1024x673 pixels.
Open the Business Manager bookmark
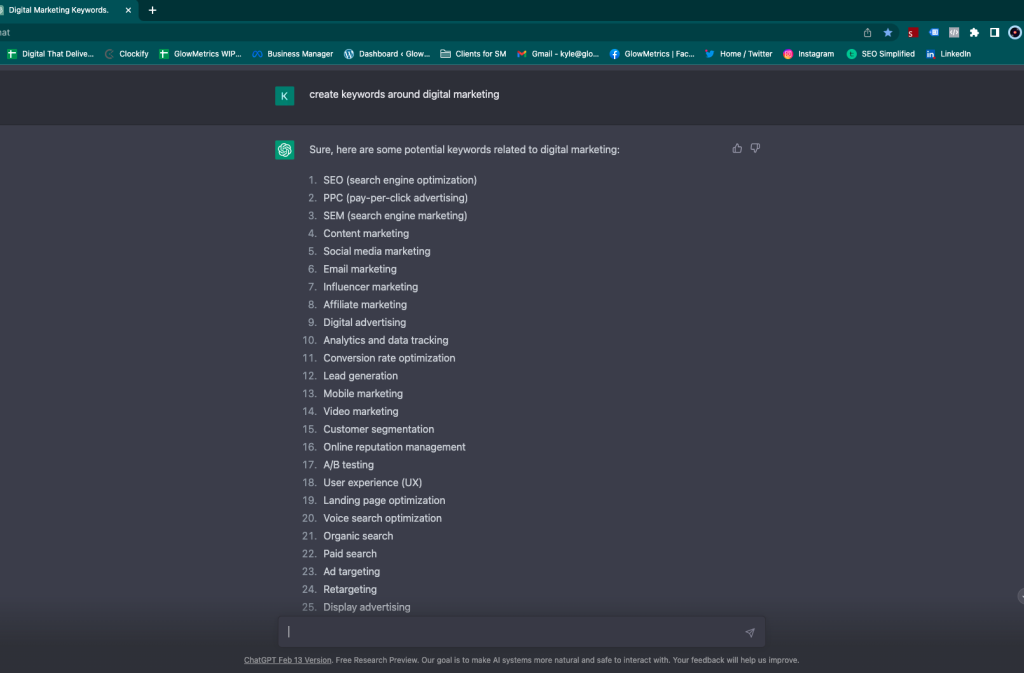[292, 54]
